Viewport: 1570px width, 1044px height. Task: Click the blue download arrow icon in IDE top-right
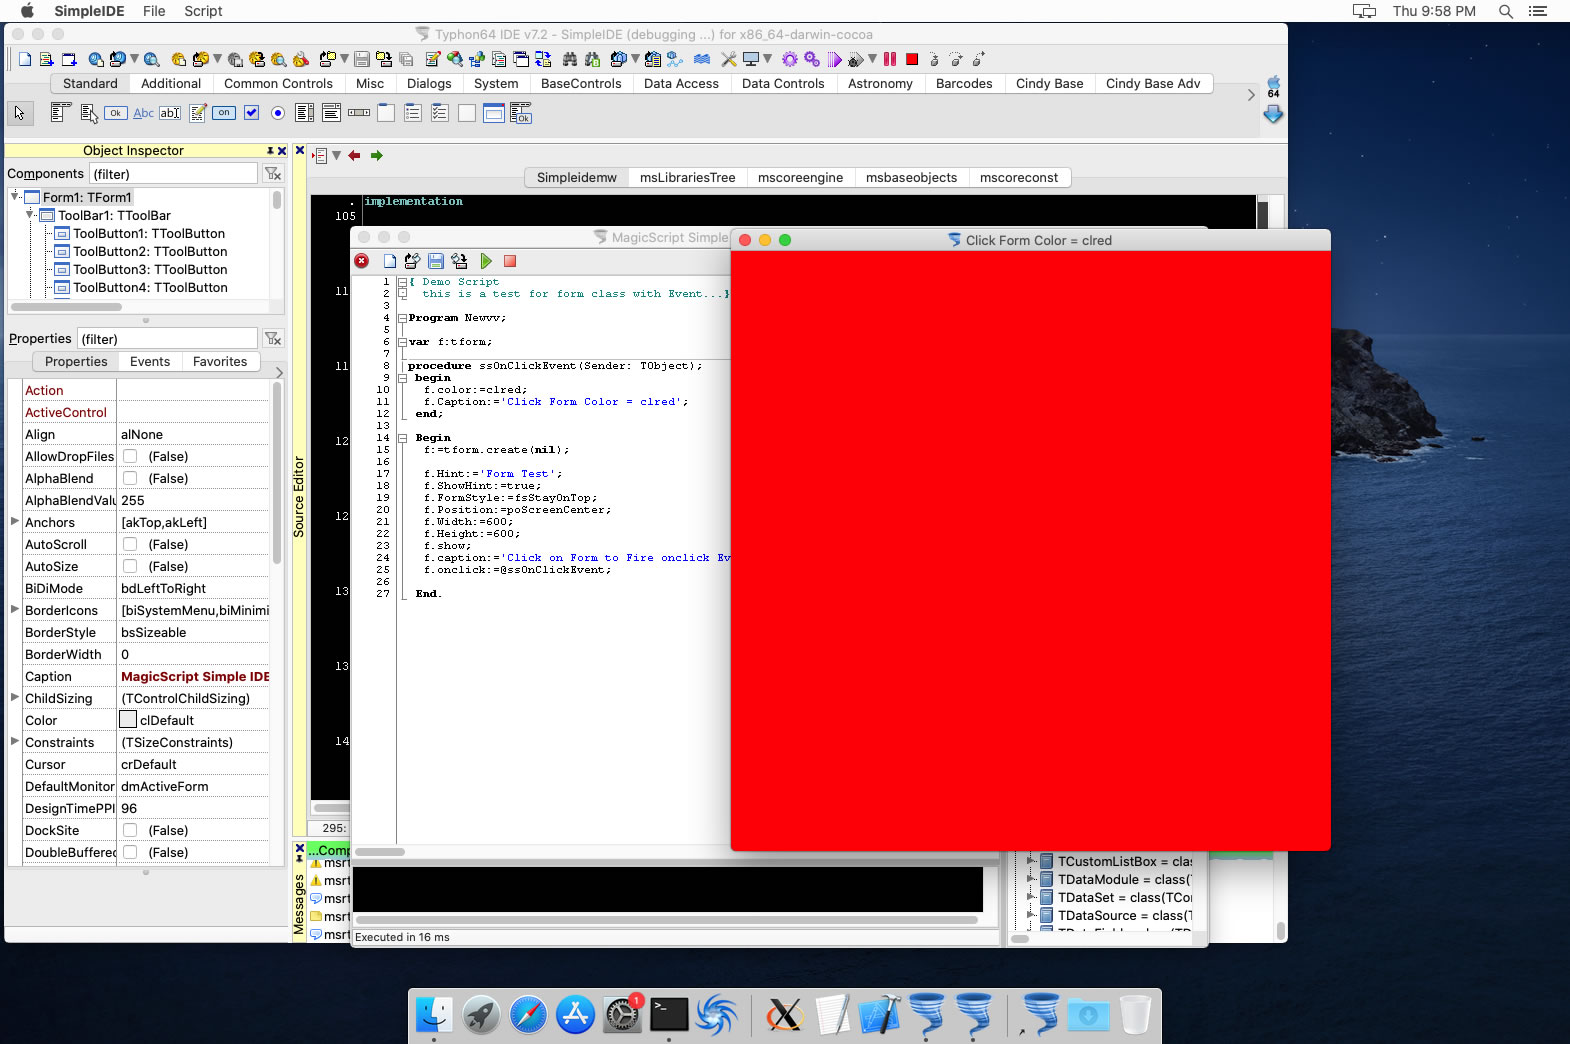point(1273,115)
